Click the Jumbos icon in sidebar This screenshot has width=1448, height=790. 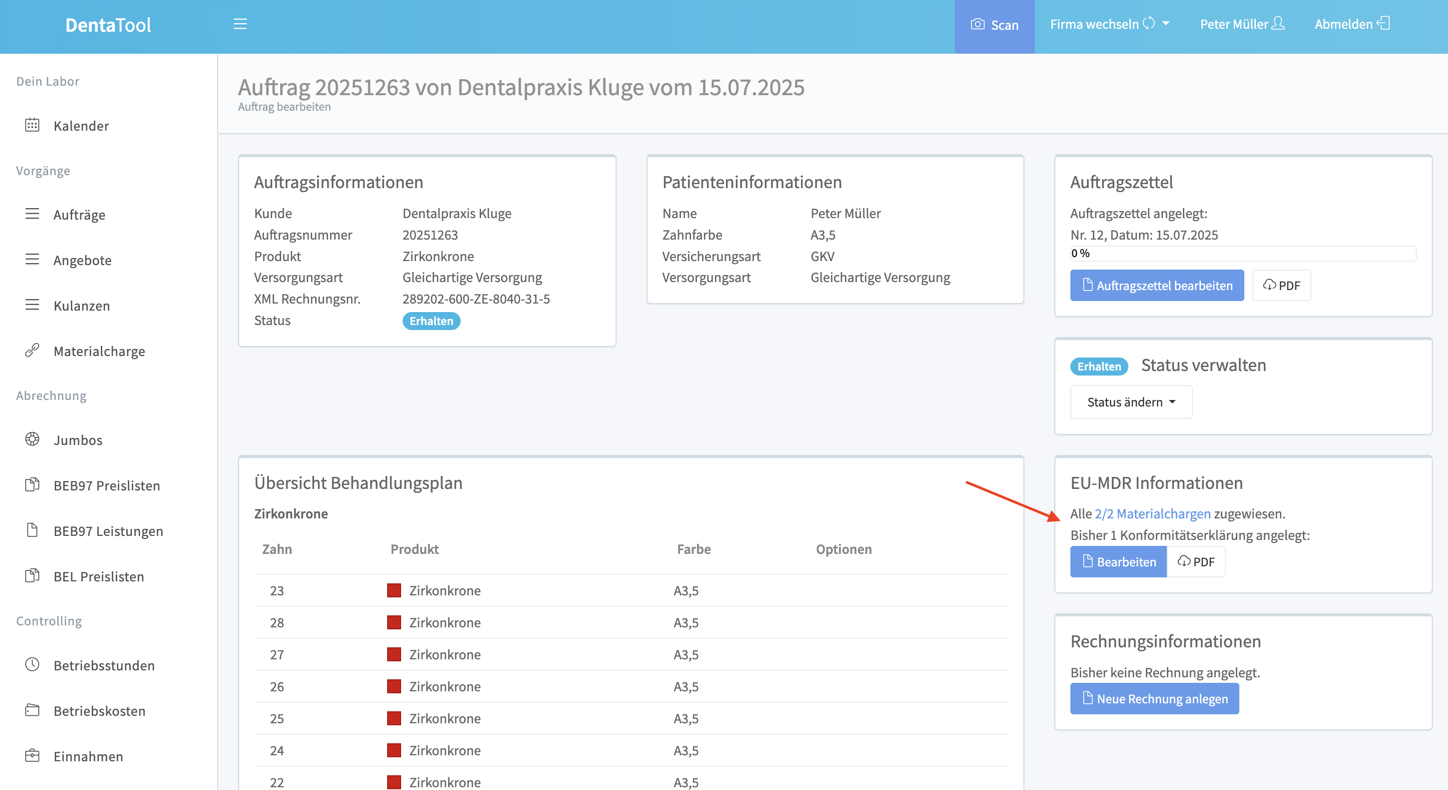coord(32,439)
